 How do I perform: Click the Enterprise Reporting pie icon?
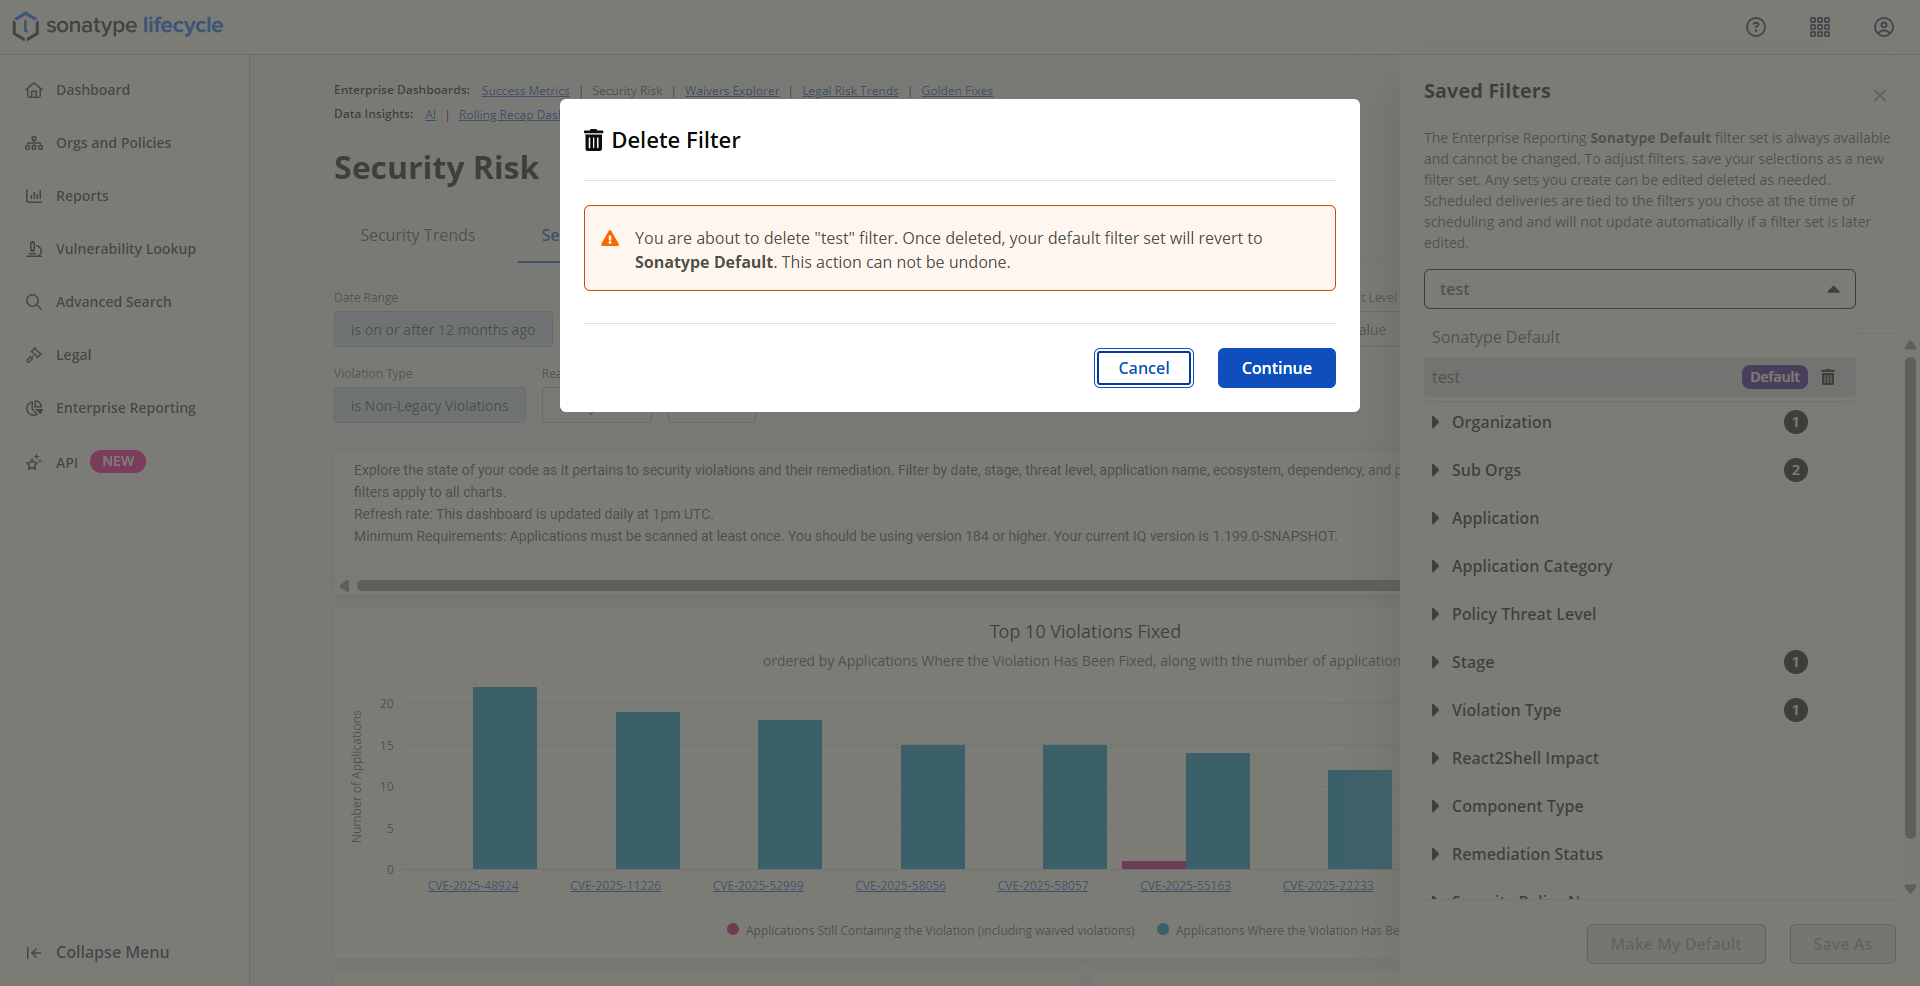tap(34, 408)
